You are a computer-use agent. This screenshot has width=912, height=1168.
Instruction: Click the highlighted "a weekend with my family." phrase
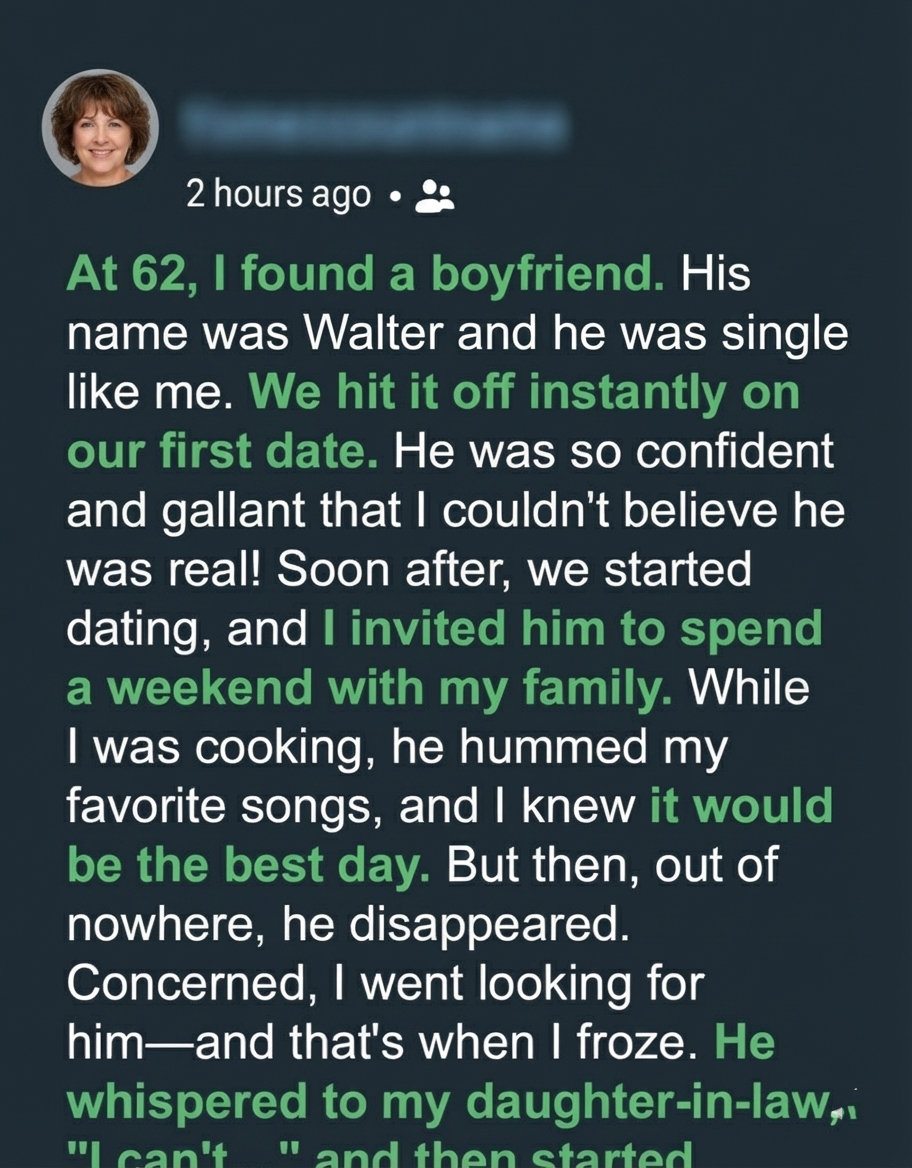(x=369, y=688)
